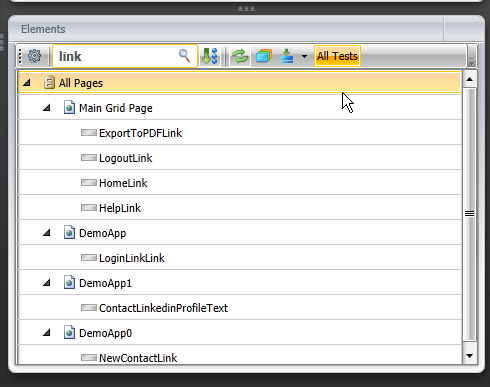Image resolution: width=490 pixels, height=387 pixels.
Task: Select the HomeLink element
Action: point(239,183)
